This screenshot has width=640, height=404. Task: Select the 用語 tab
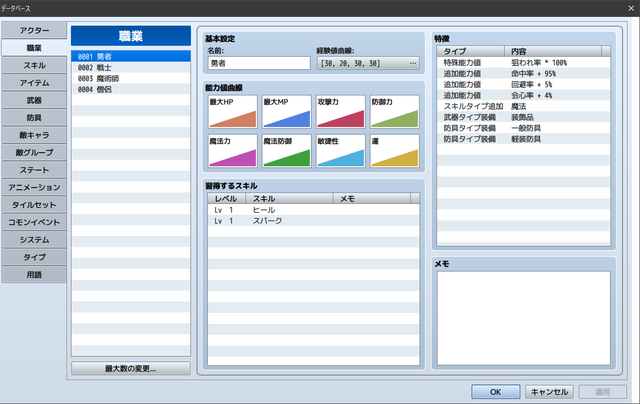34,275
